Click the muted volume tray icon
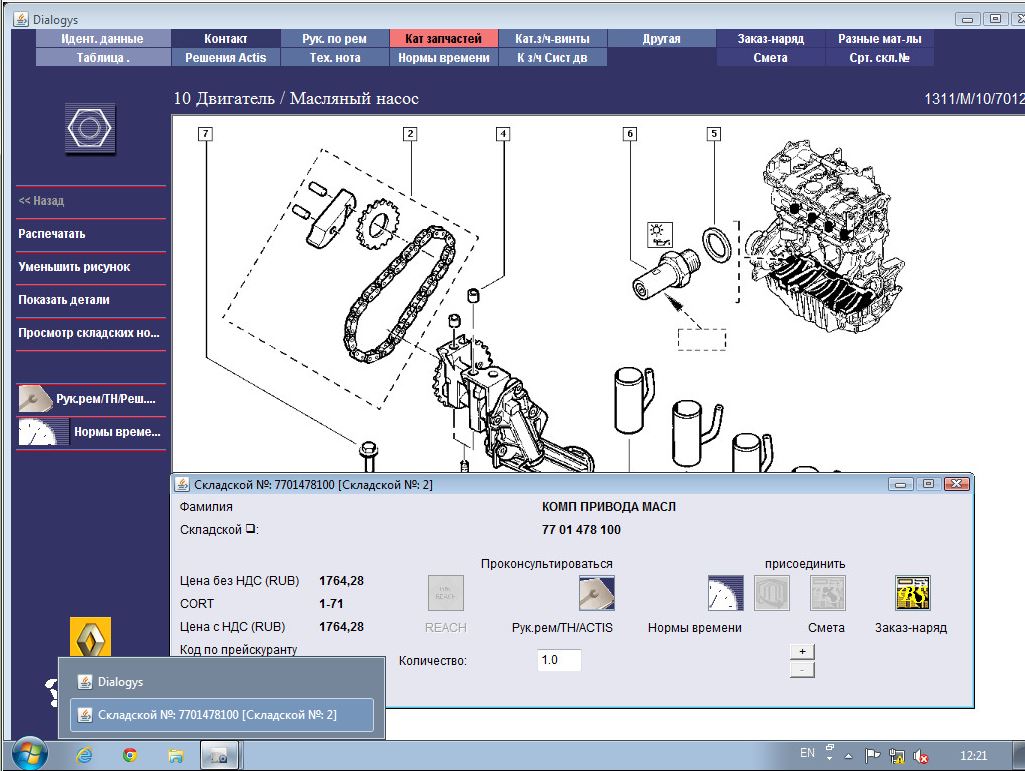Image resolution: width=1025 pixels, height=771 pixels. (x=922, y=757)
